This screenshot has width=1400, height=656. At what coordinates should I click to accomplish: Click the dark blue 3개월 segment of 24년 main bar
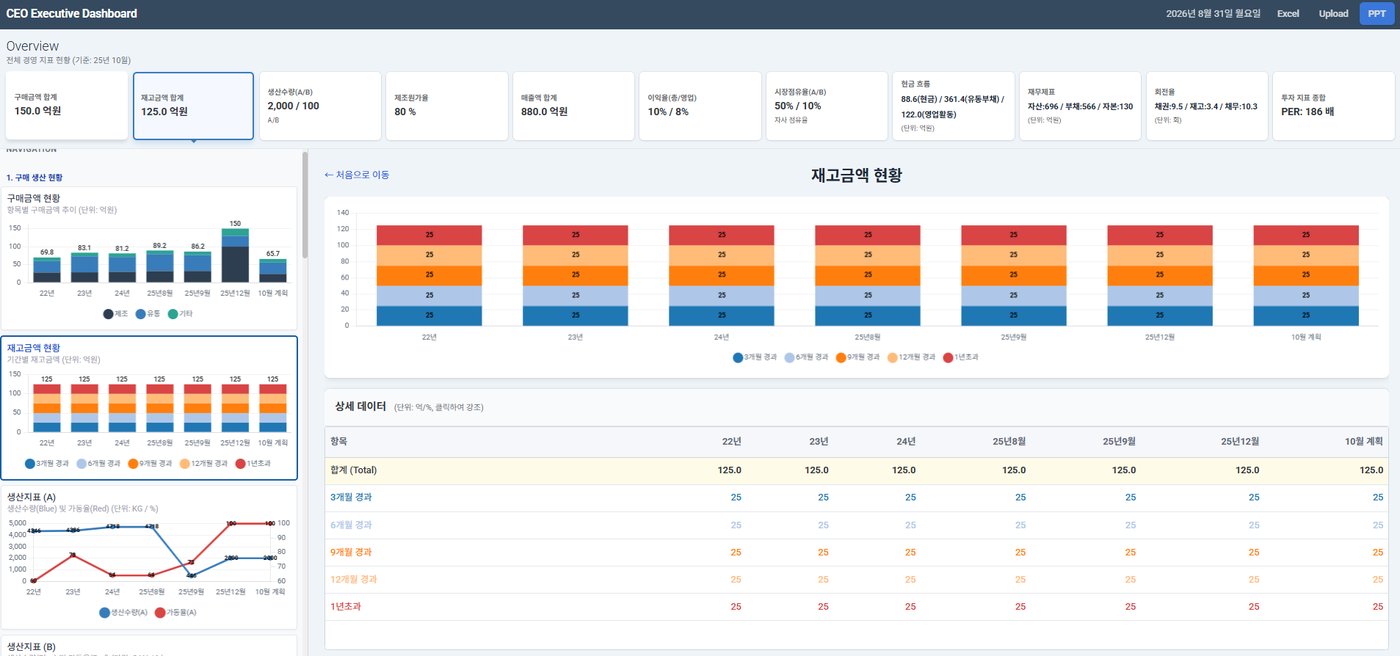(x=721, y=316)
